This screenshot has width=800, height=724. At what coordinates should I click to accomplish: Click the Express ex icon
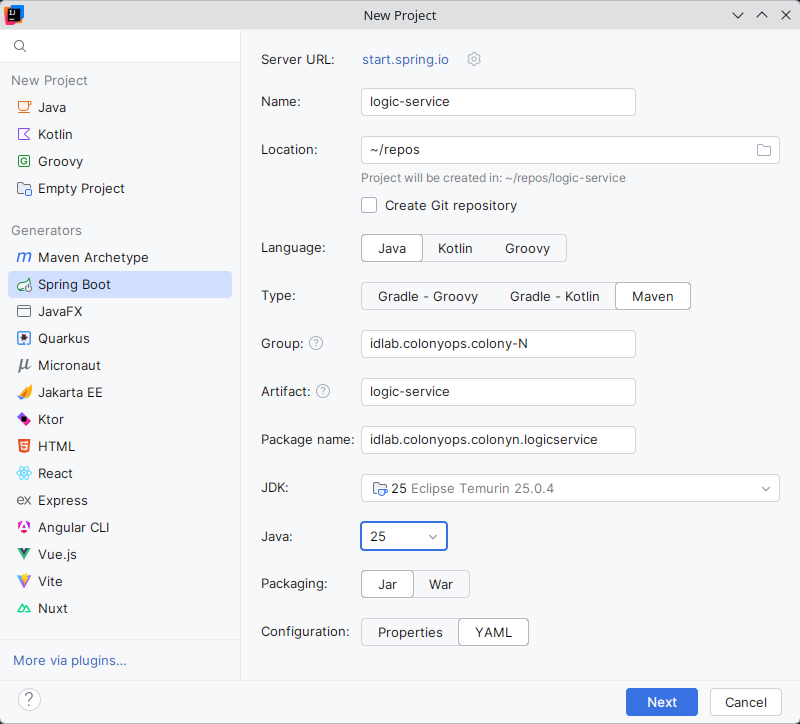24,500
